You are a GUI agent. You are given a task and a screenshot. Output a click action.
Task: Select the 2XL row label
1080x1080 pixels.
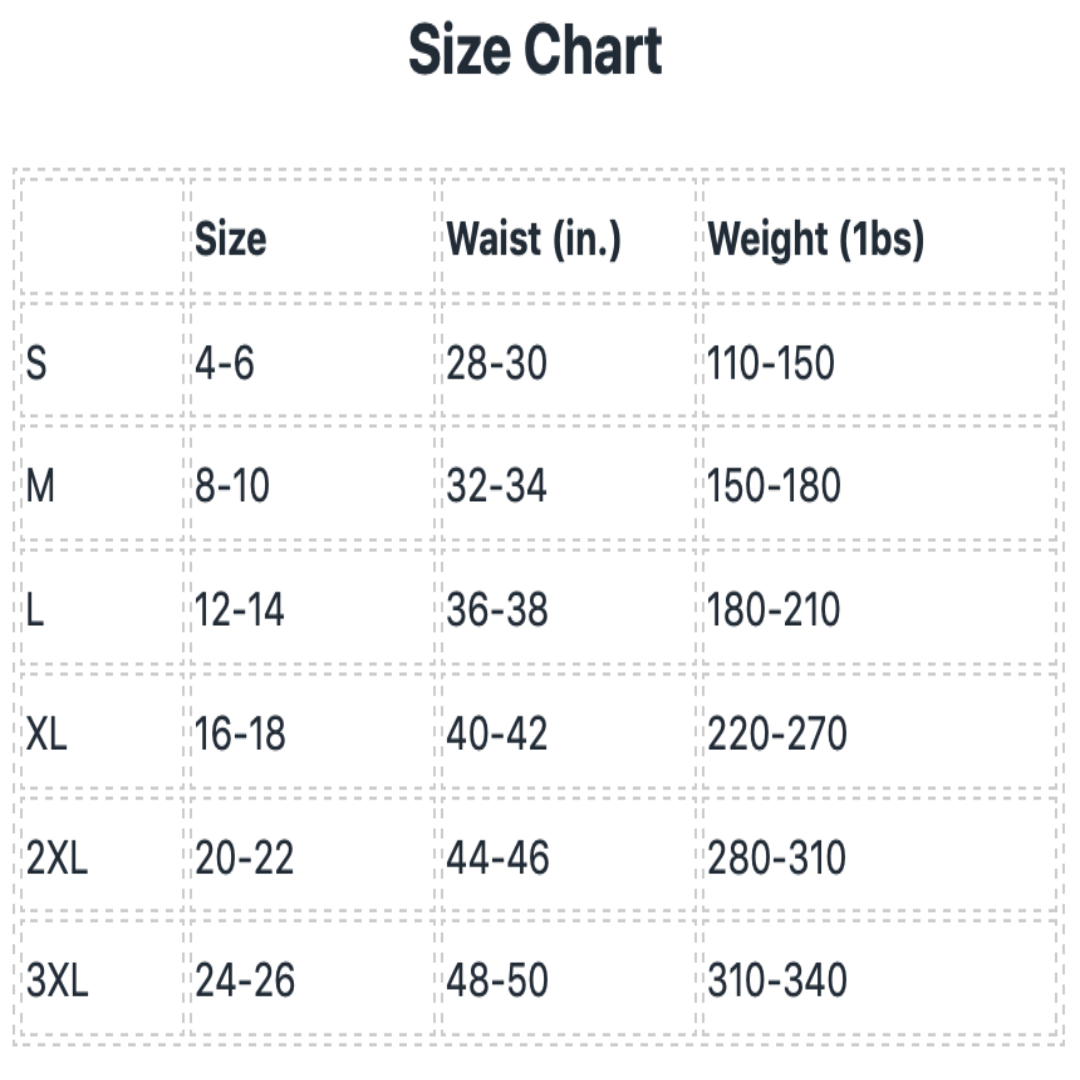[x=57, y=859]
